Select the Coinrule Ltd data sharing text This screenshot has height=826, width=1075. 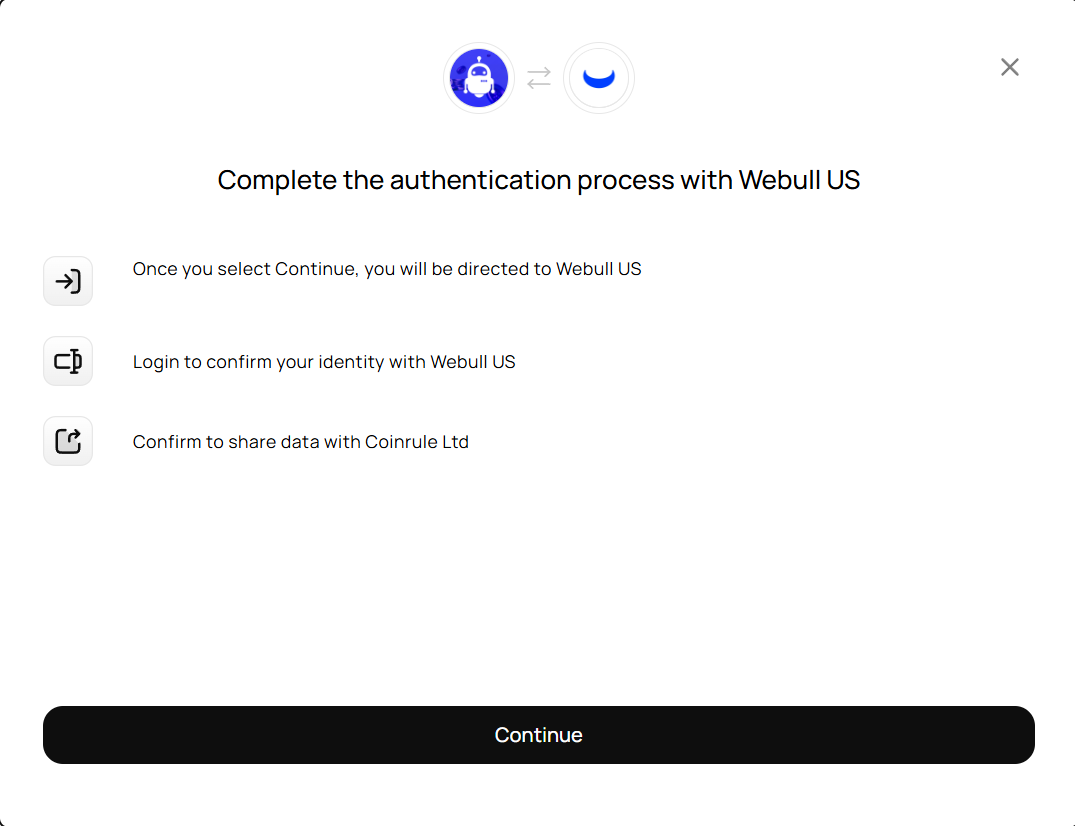click(x=300, y=441)
